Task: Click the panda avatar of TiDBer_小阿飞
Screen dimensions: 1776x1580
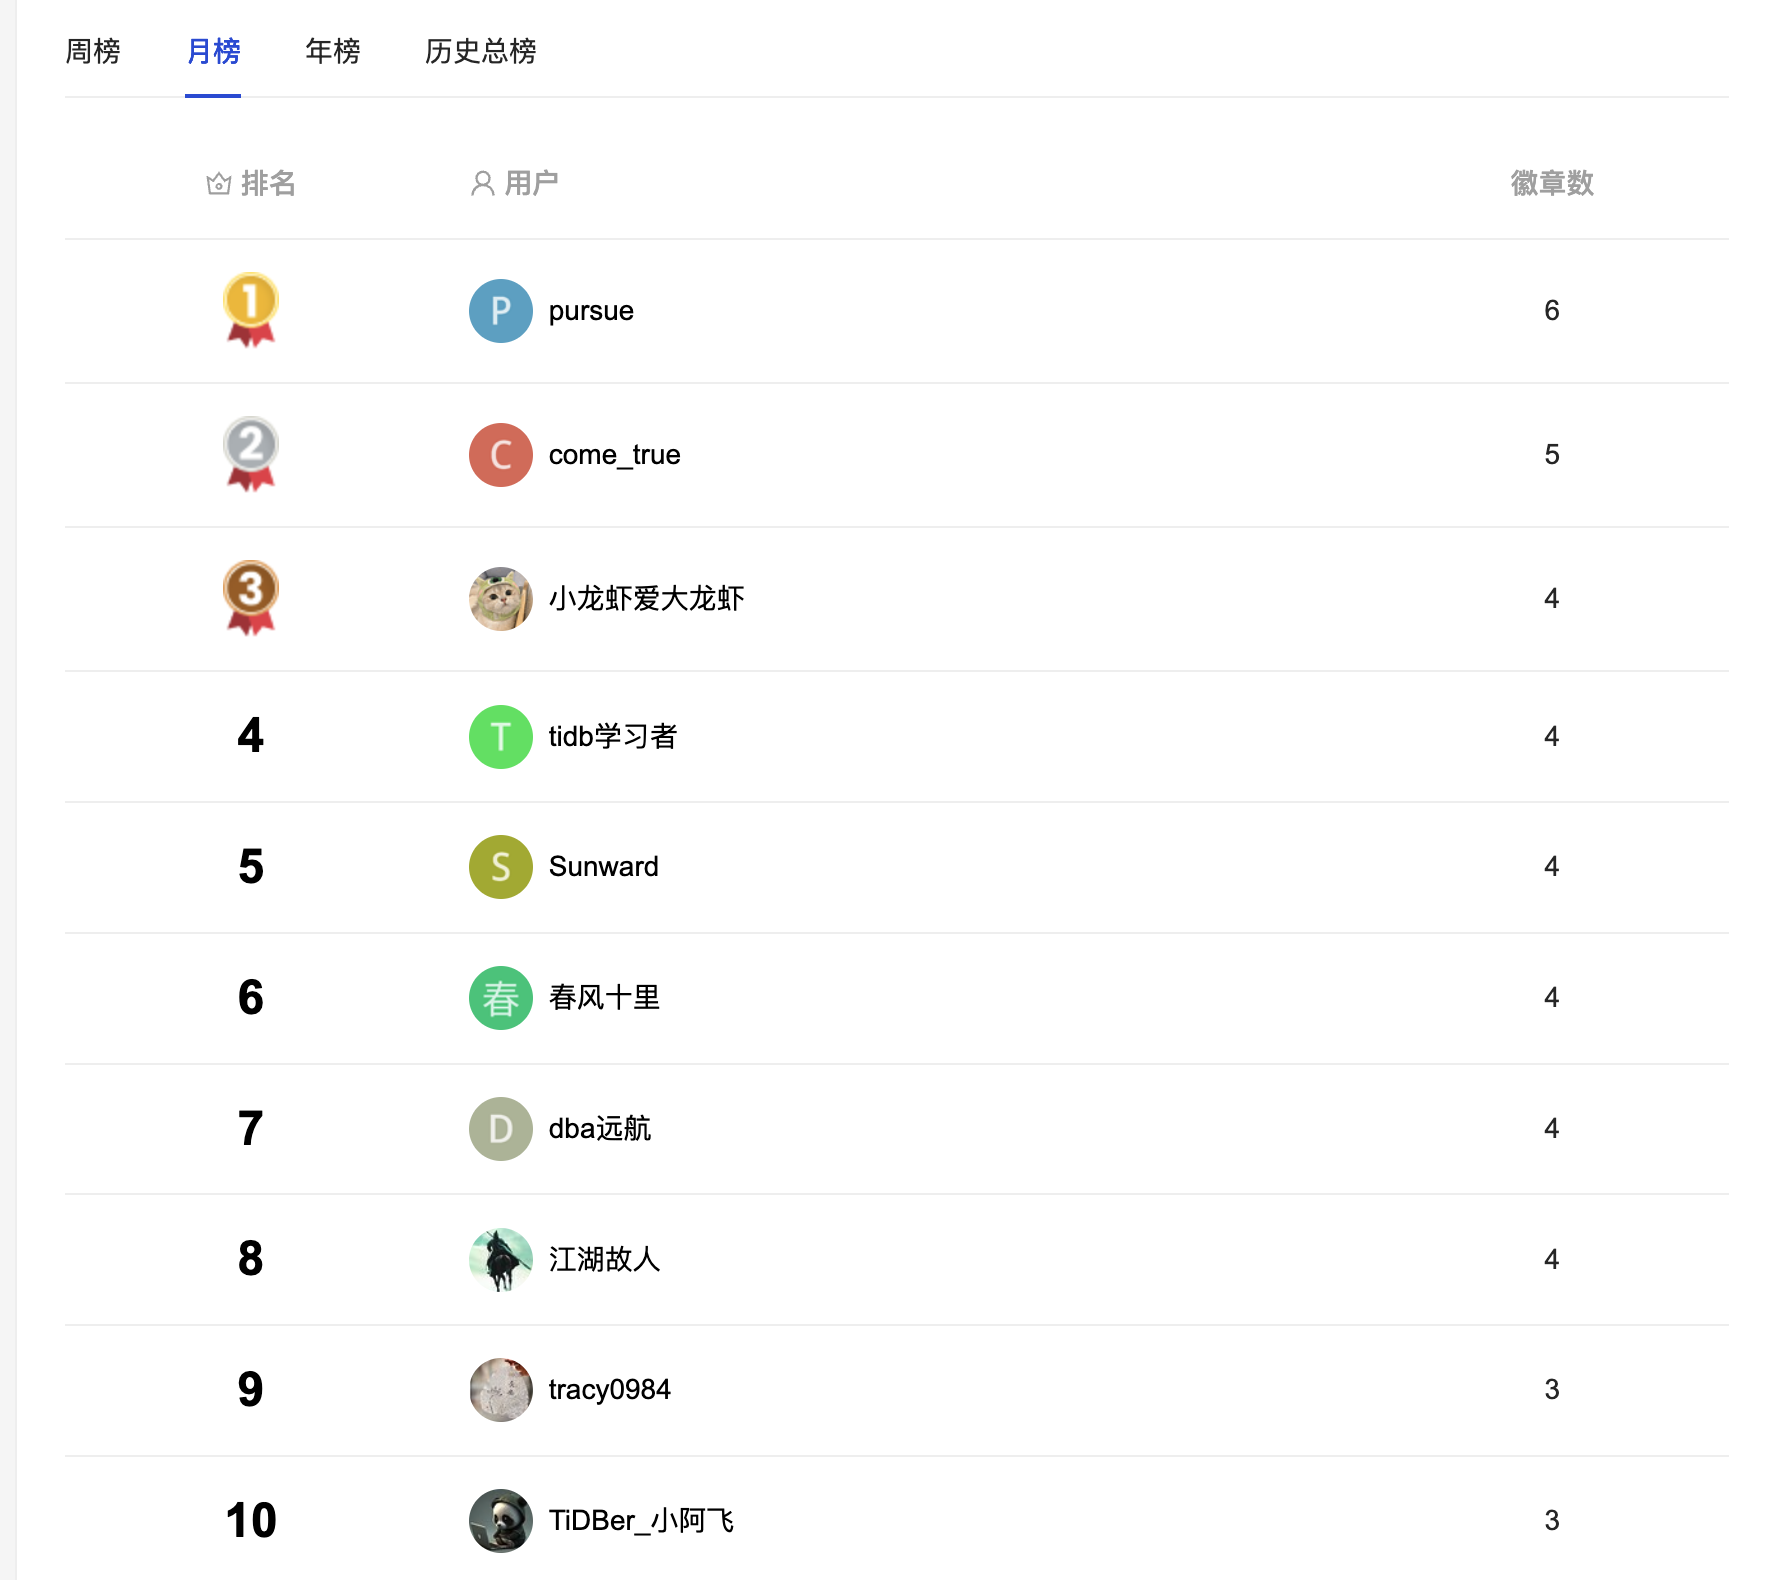Action: pos(500,1521)
